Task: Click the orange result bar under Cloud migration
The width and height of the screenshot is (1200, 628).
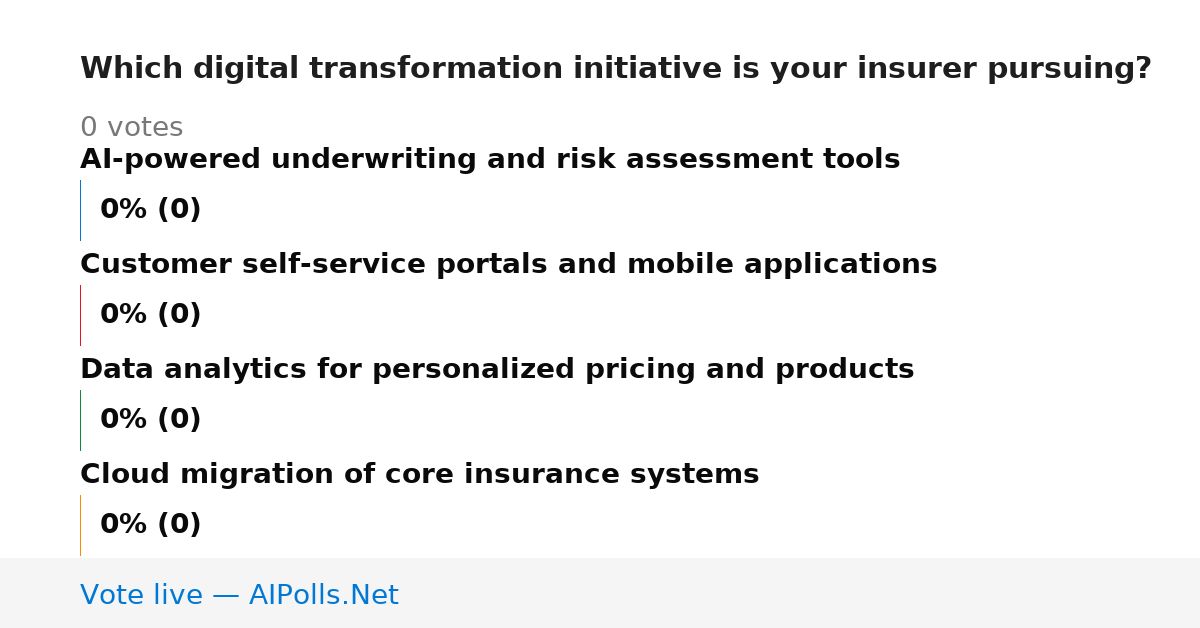Action: coord(80,525)
